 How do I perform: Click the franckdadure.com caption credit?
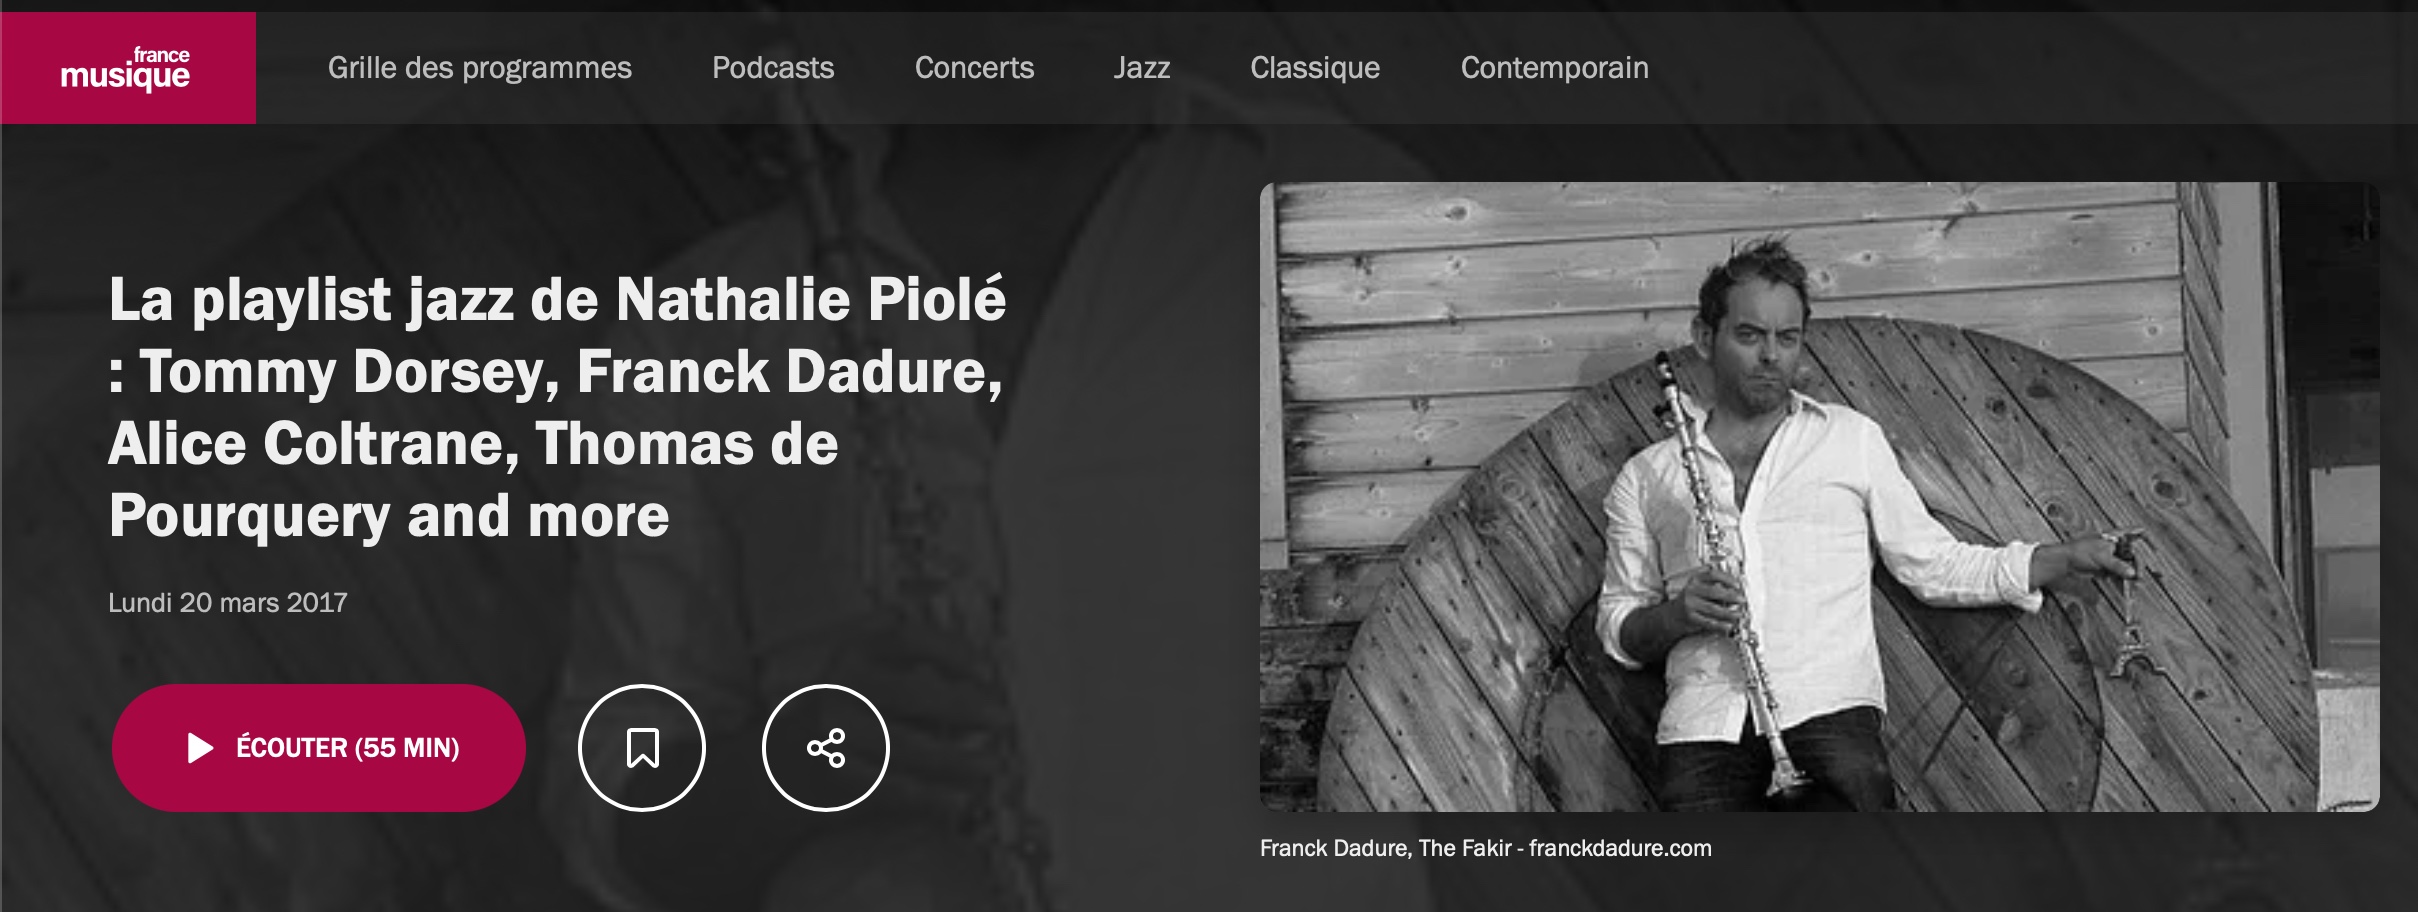(x=1620, y=848)
